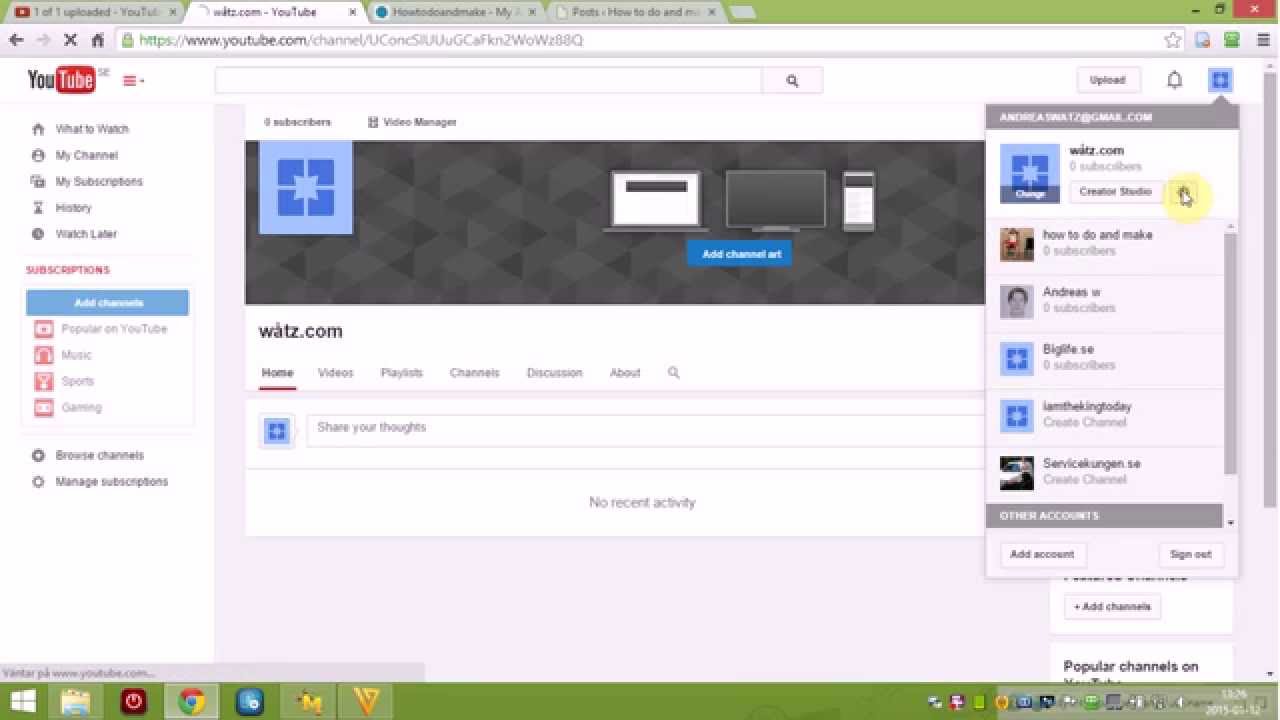Open Popular on YouTube subscription
Image resolution: width=1280 pixels, height=720 pixels.
click(114, 329)
